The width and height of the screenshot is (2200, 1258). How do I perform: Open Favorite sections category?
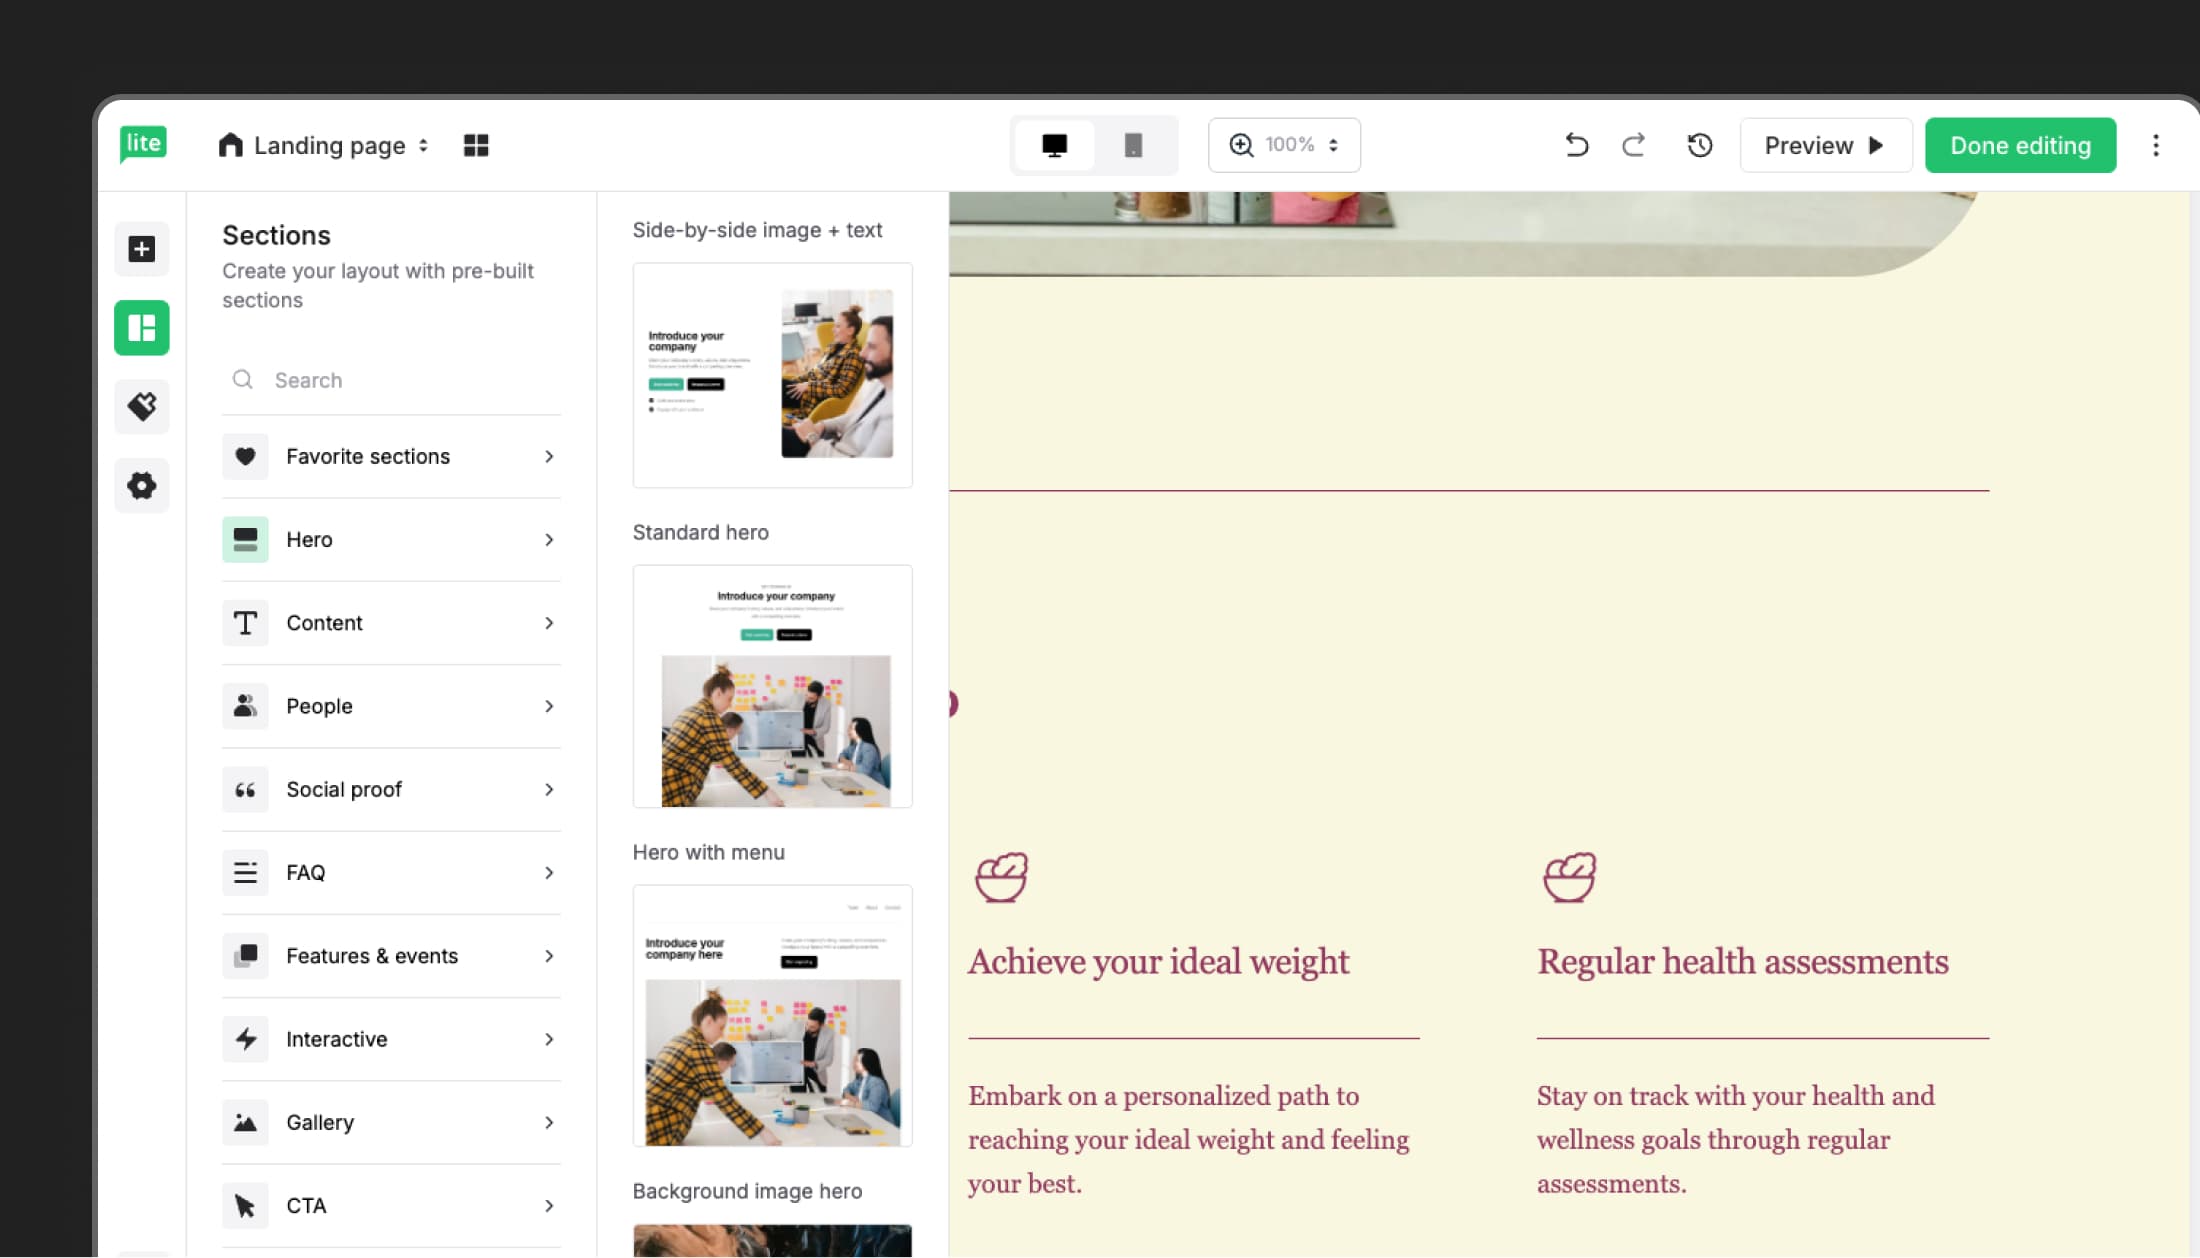(391, 456)
